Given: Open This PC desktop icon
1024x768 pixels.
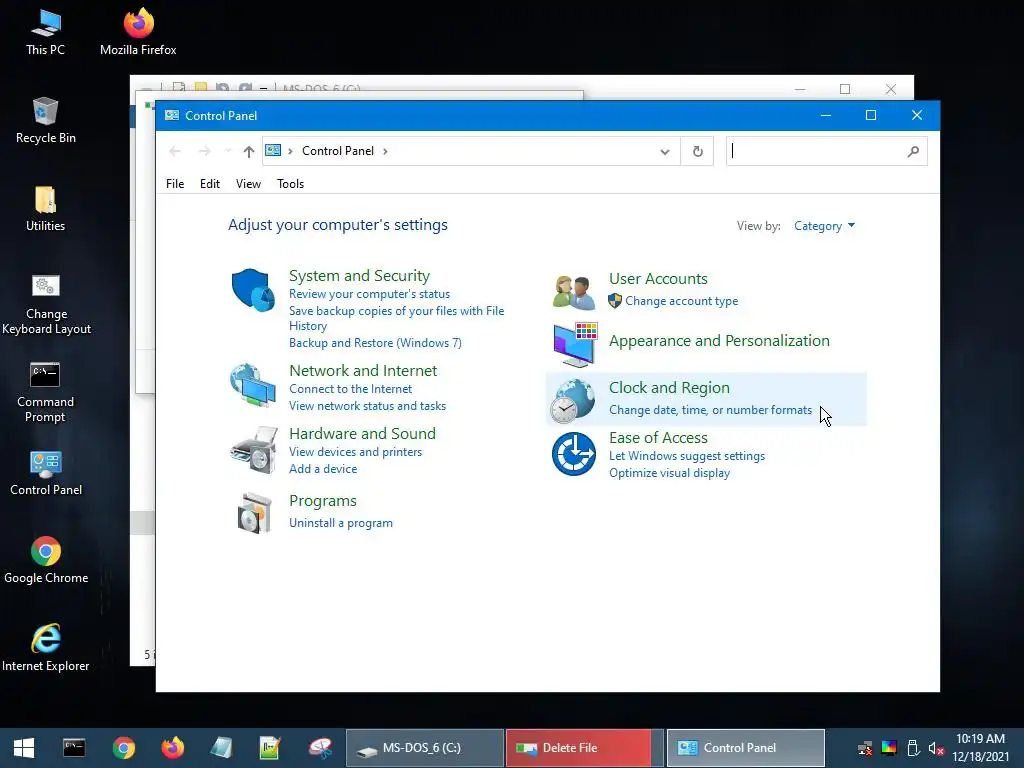Looking at the screenshot, I should click(45, 32).
